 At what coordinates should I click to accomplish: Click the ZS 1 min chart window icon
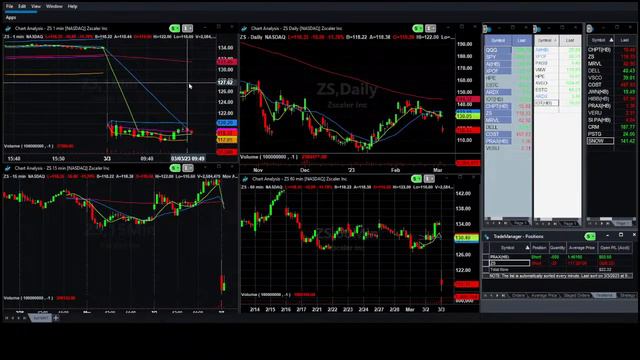pyautogui.click(x=8, y=29)
